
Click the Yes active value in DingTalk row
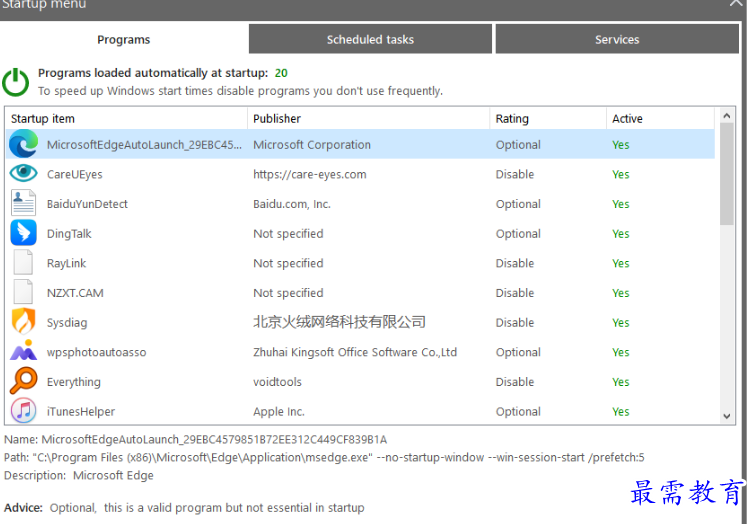click(621, 234)
